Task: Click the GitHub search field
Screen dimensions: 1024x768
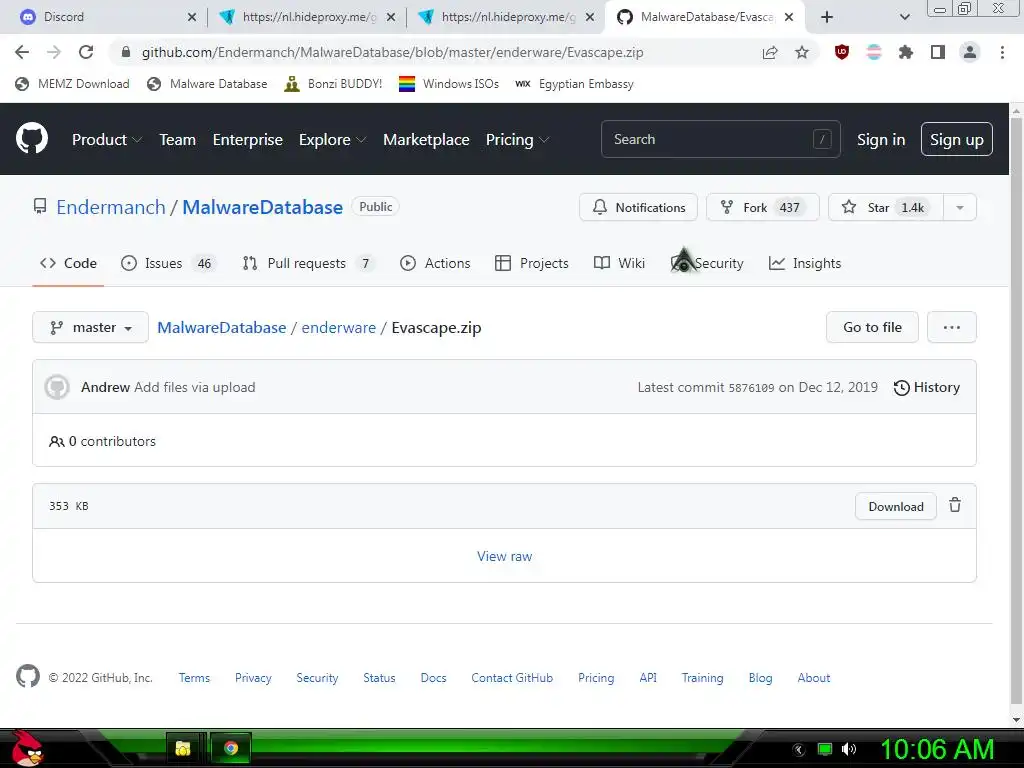Action: (720, 139)
